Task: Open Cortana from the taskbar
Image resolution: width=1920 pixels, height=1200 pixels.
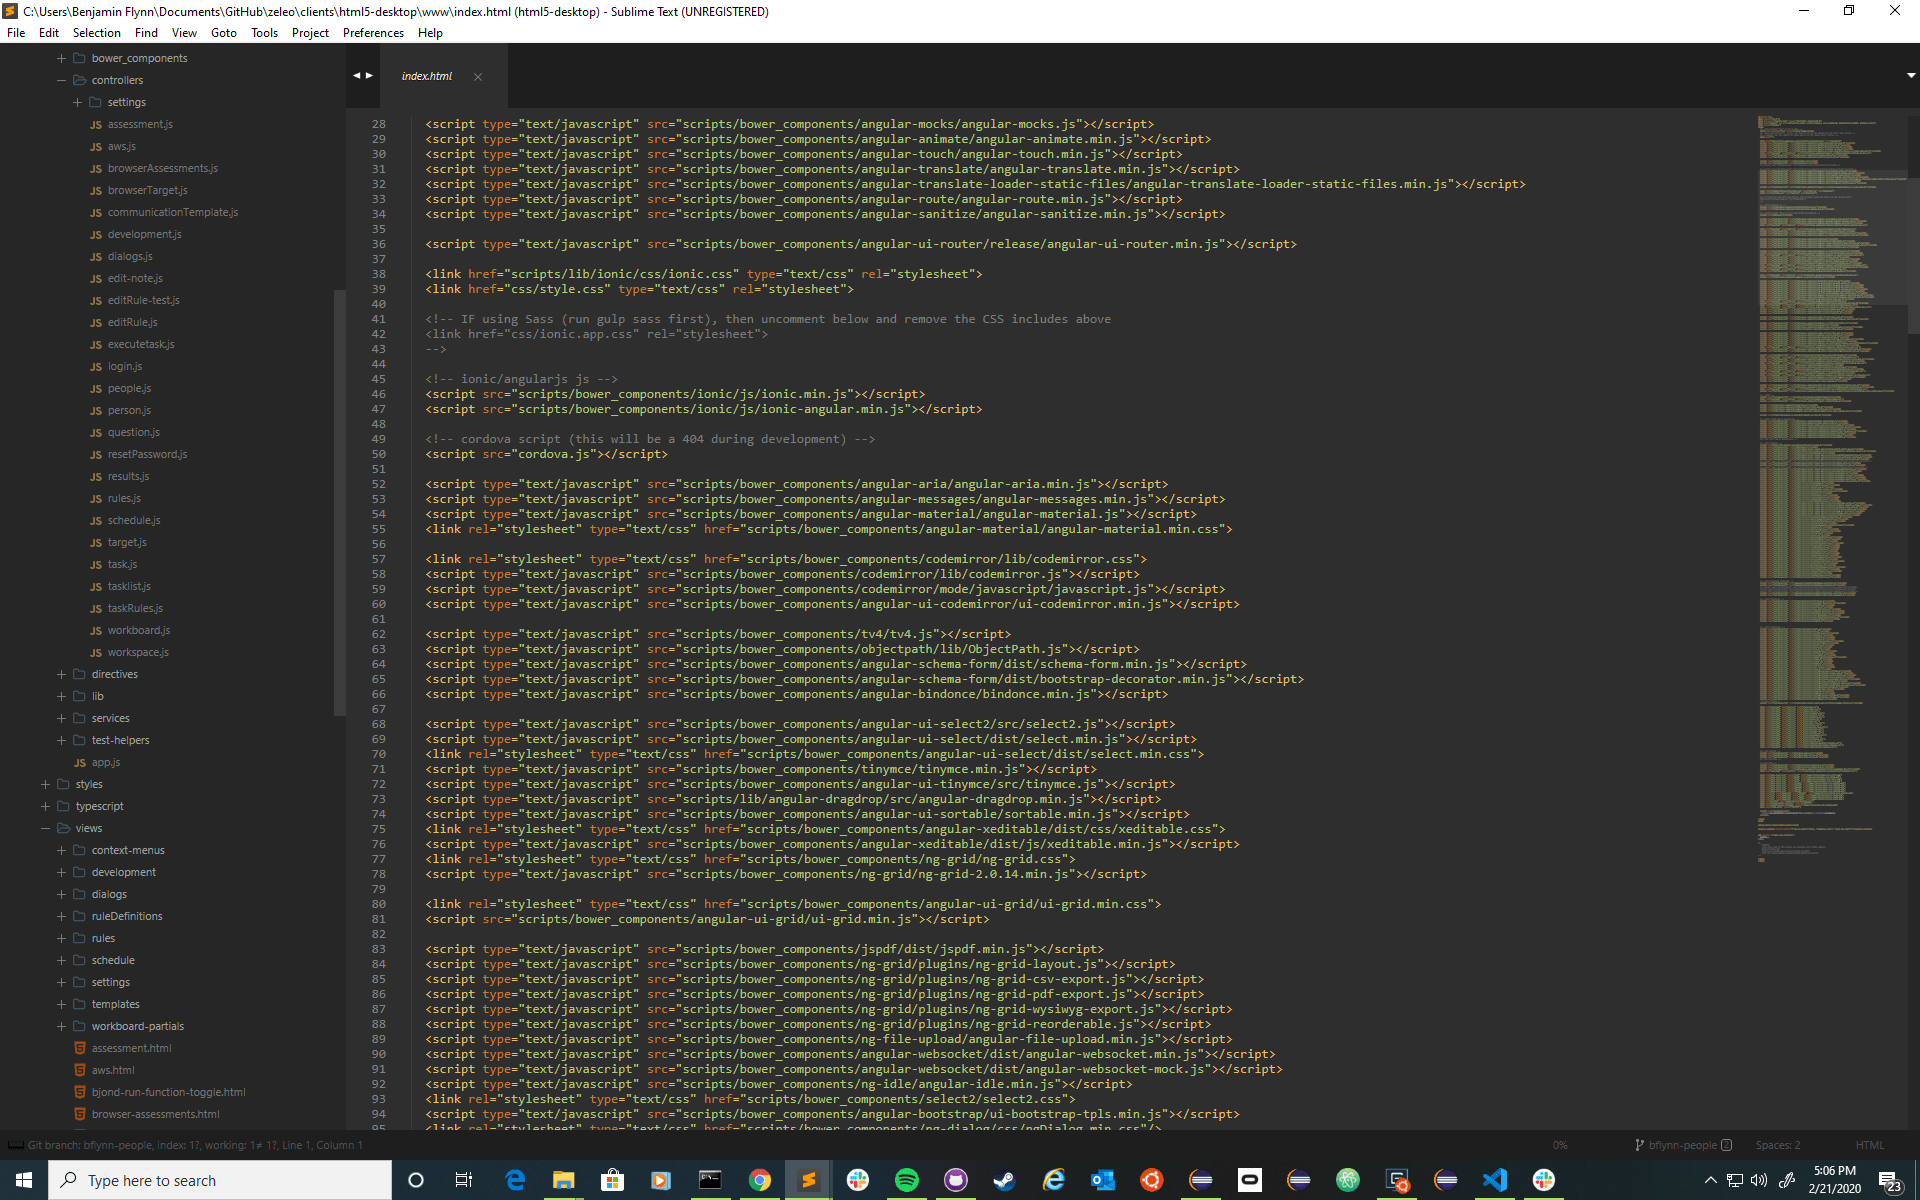Action: (x=416, y=1180)
